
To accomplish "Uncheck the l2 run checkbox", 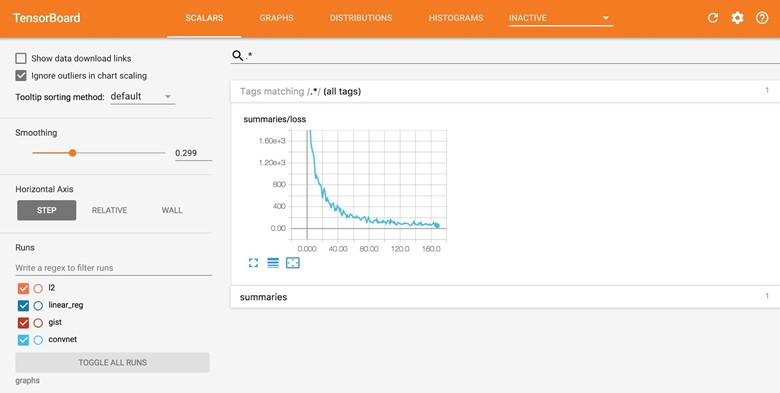I will [23, 288].
